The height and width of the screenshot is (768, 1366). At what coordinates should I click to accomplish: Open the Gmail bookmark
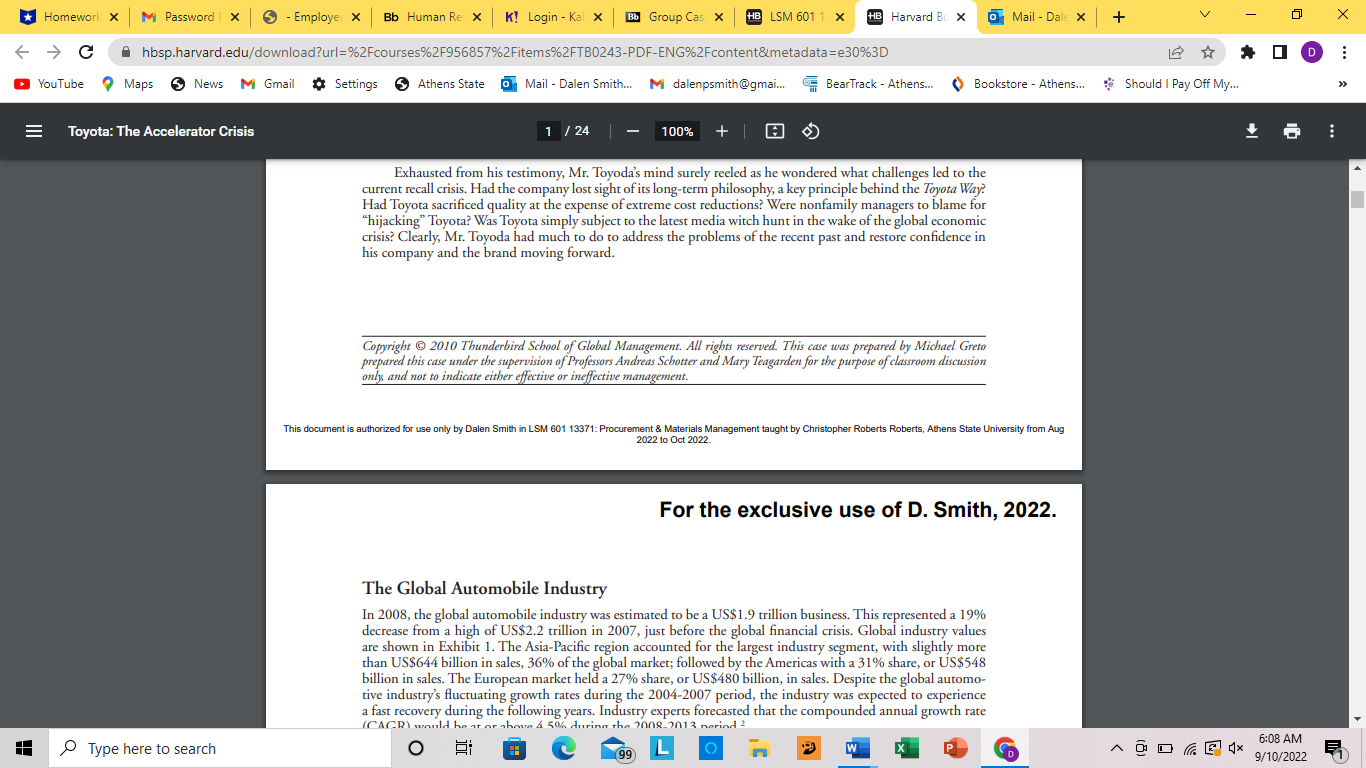pyautogui.click(x=268, y=84)
